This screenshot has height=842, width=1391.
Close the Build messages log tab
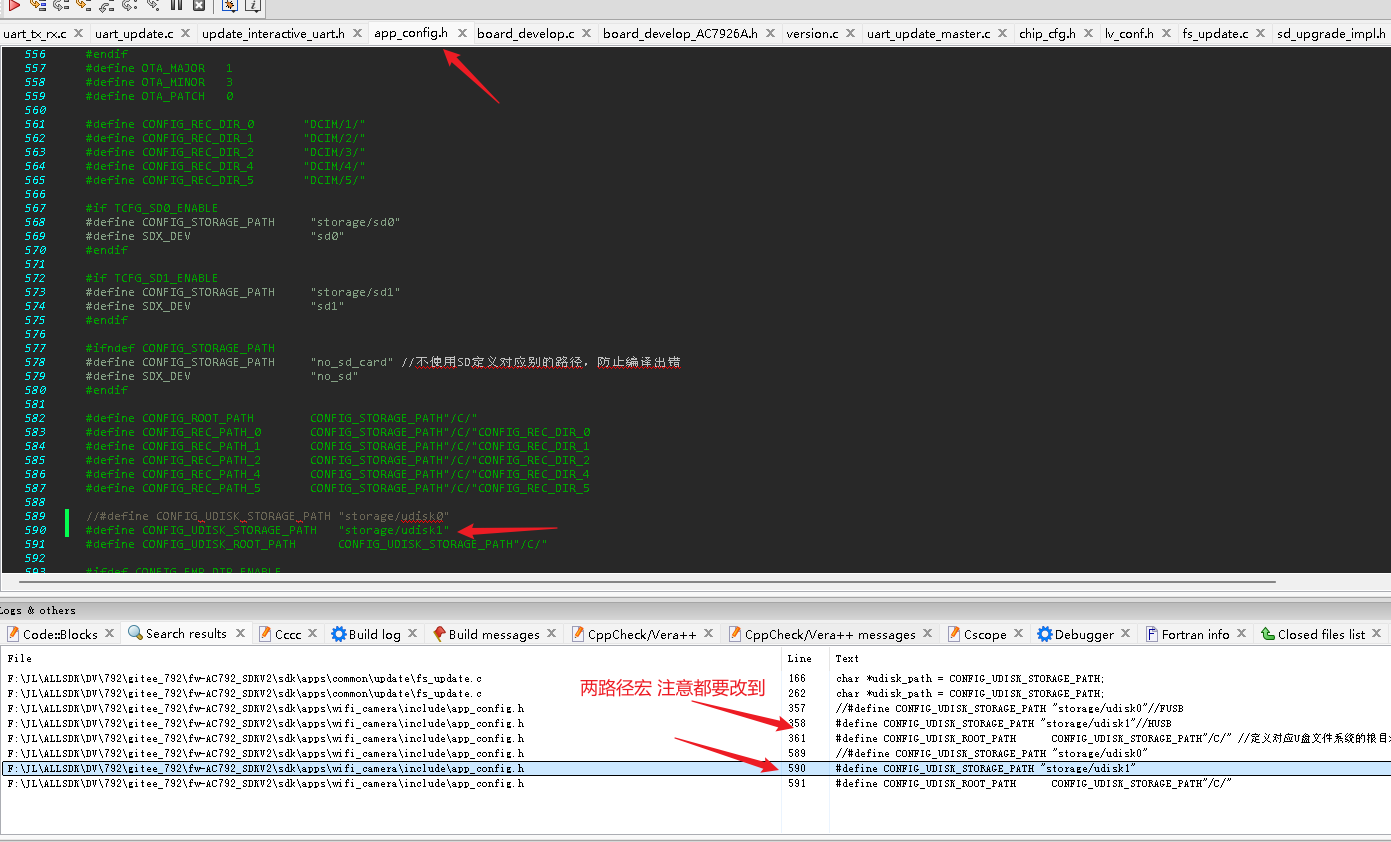(553, 633)
